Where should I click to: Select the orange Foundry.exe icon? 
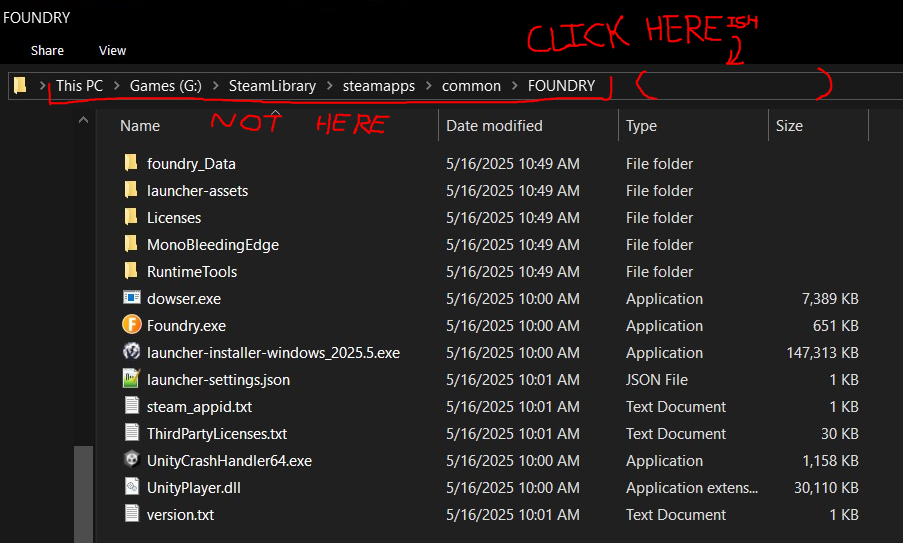click(x=132, y=325)
